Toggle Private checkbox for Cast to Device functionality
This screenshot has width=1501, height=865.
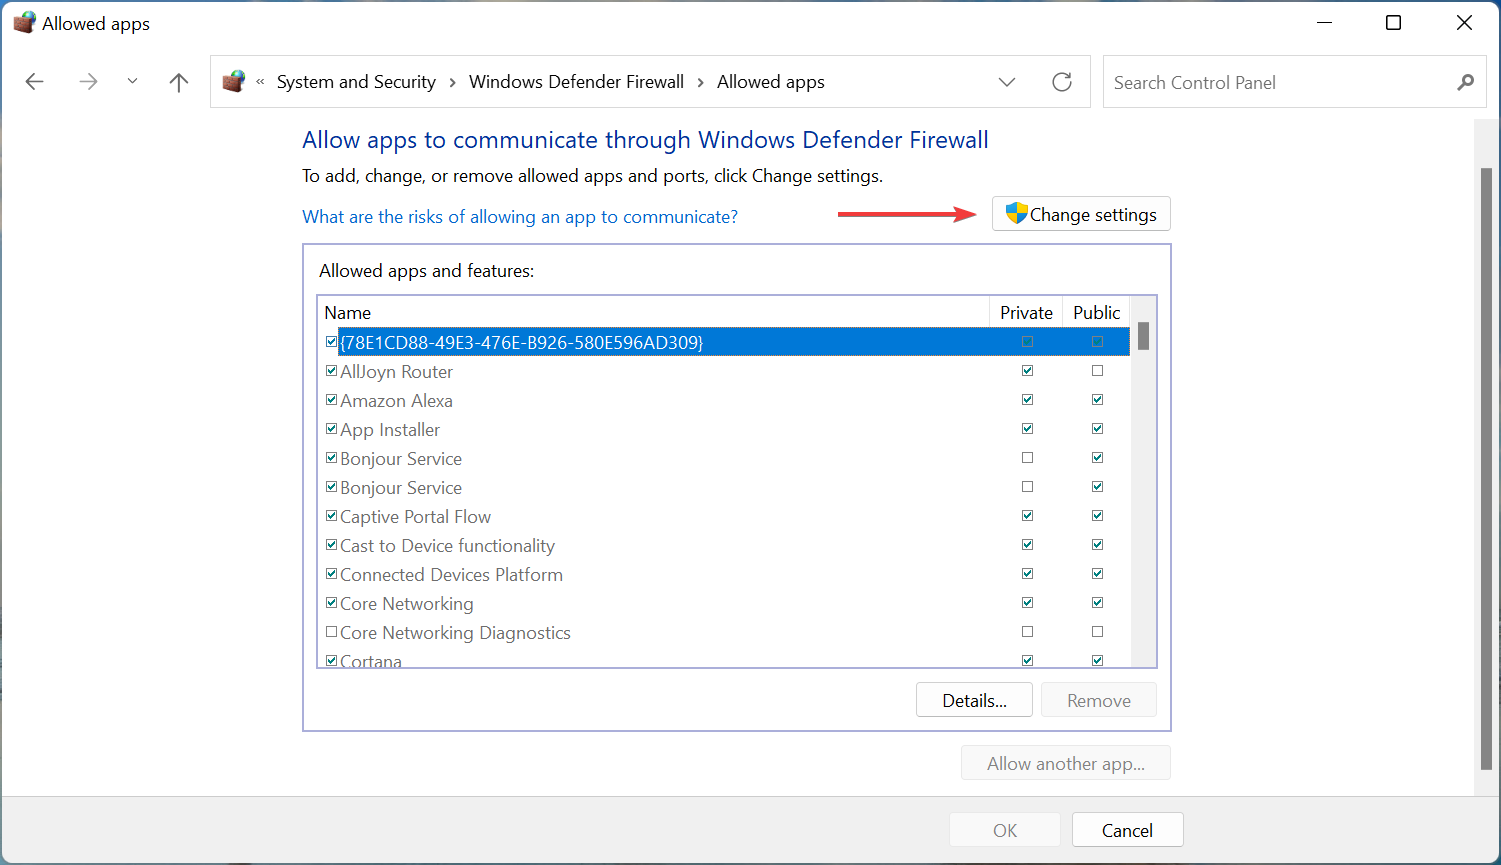click(x=1027, y=545)
